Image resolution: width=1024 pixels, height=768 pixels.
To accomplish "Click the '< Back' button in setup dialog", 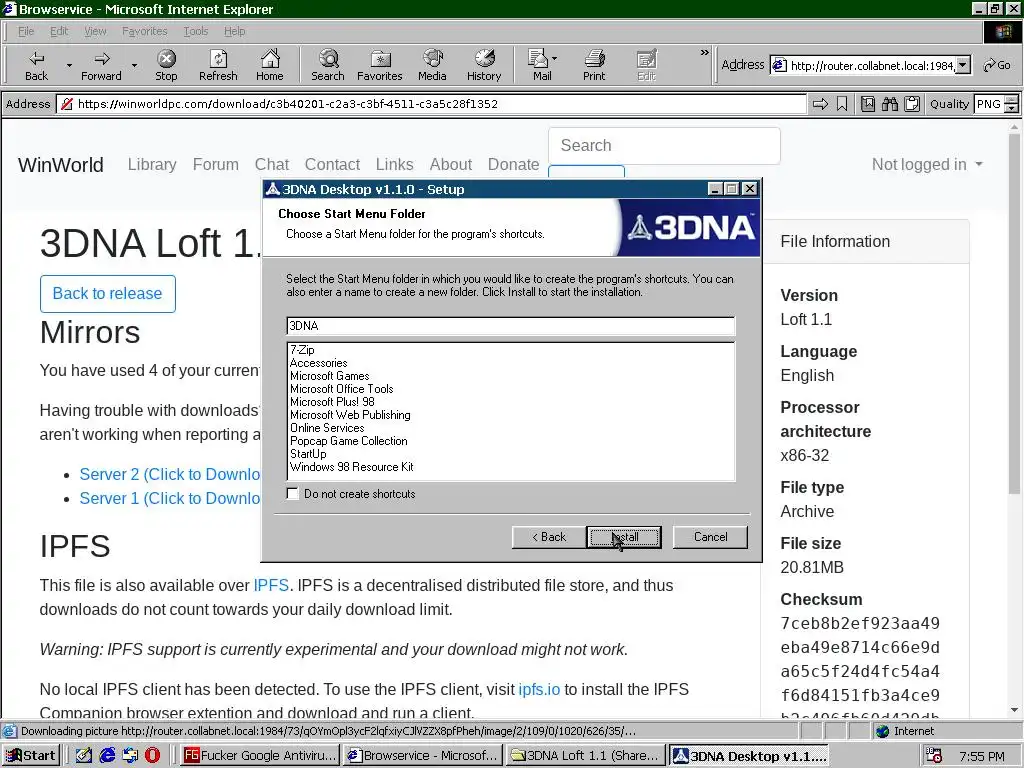I will click(549, 537).
